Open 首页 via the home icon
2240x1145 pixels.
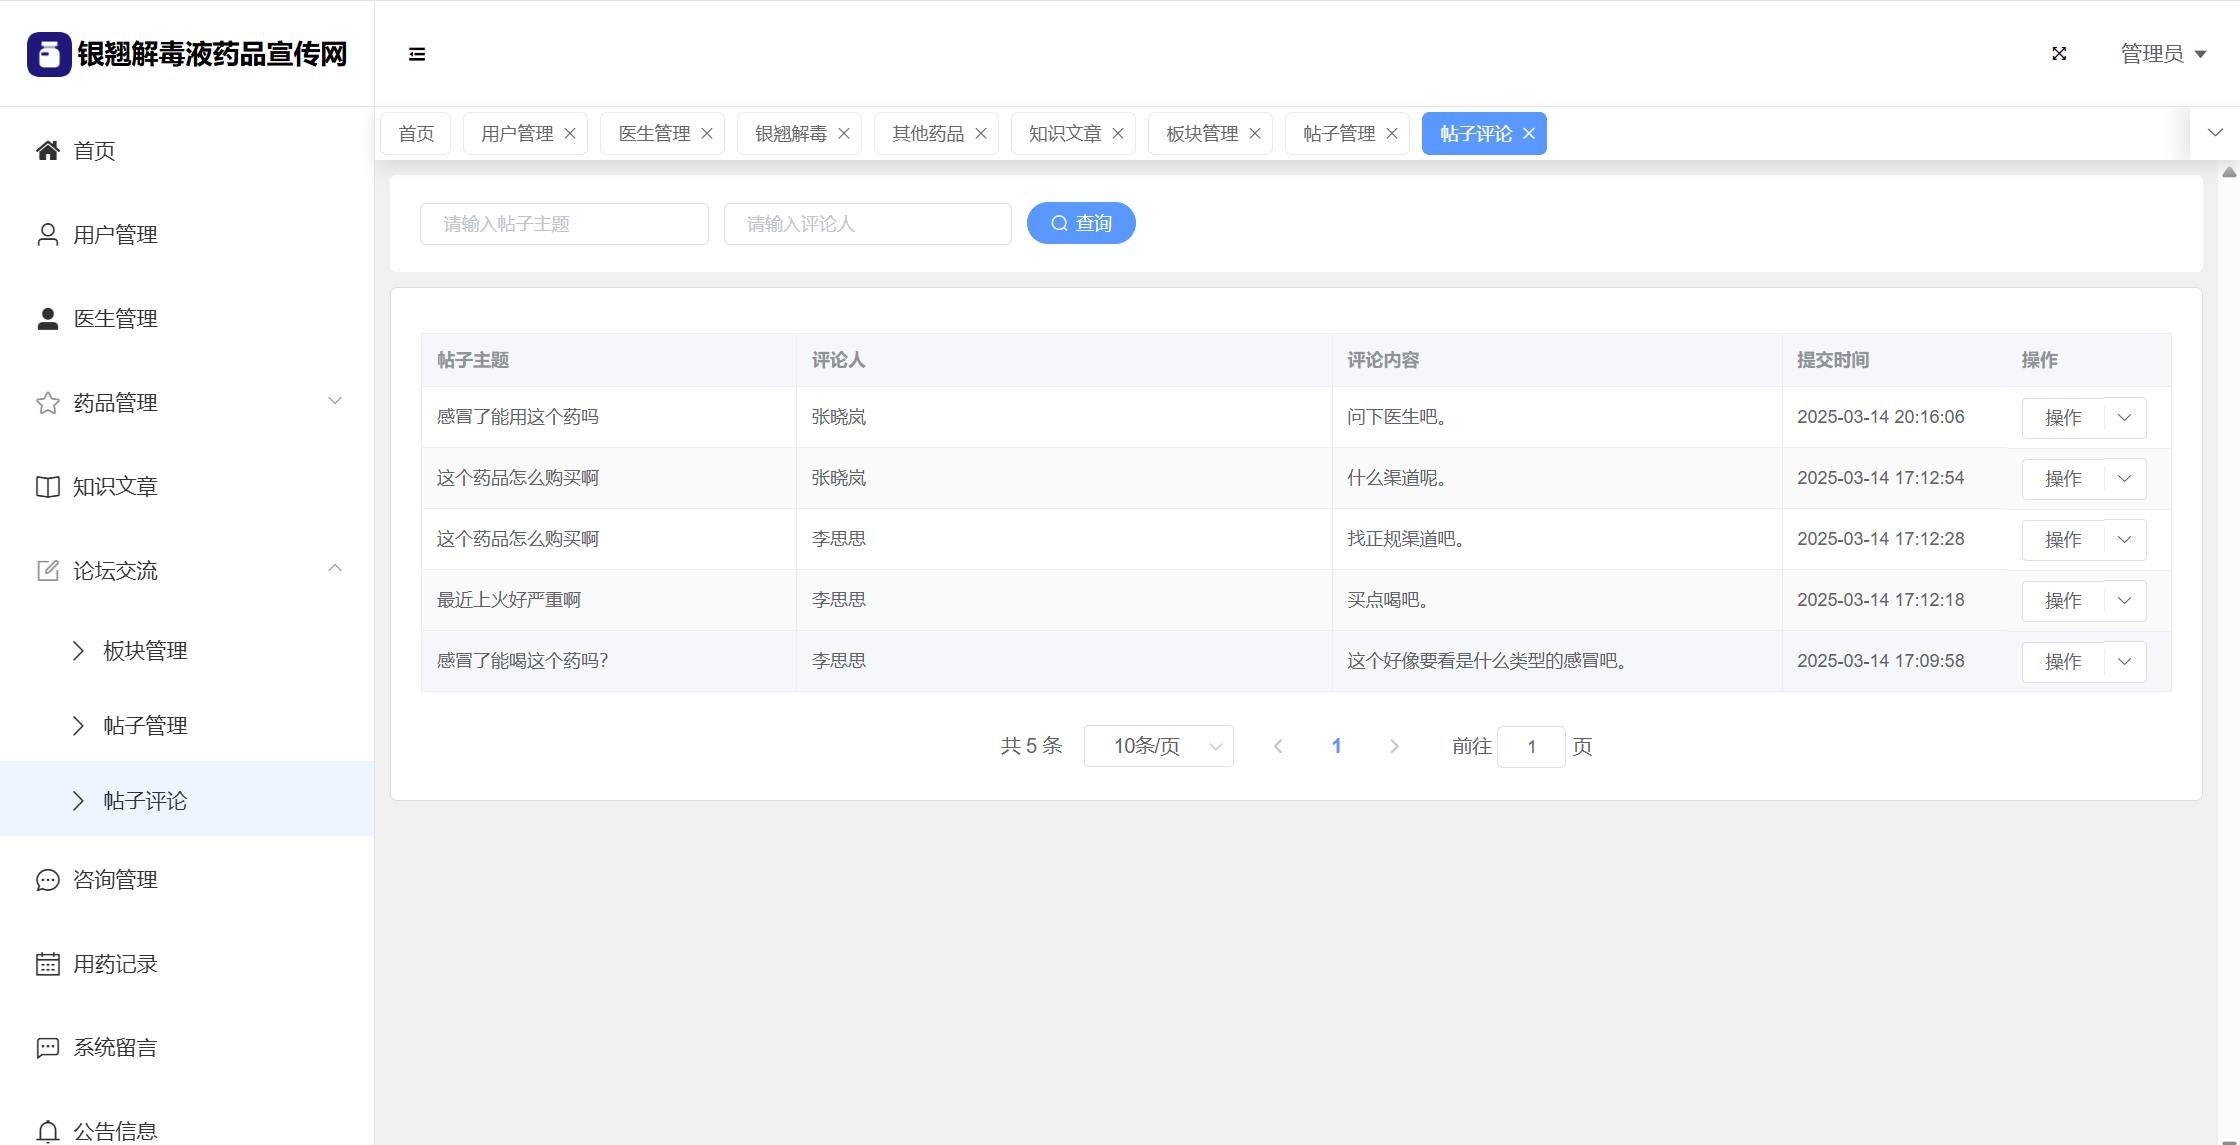click(47, 150)
